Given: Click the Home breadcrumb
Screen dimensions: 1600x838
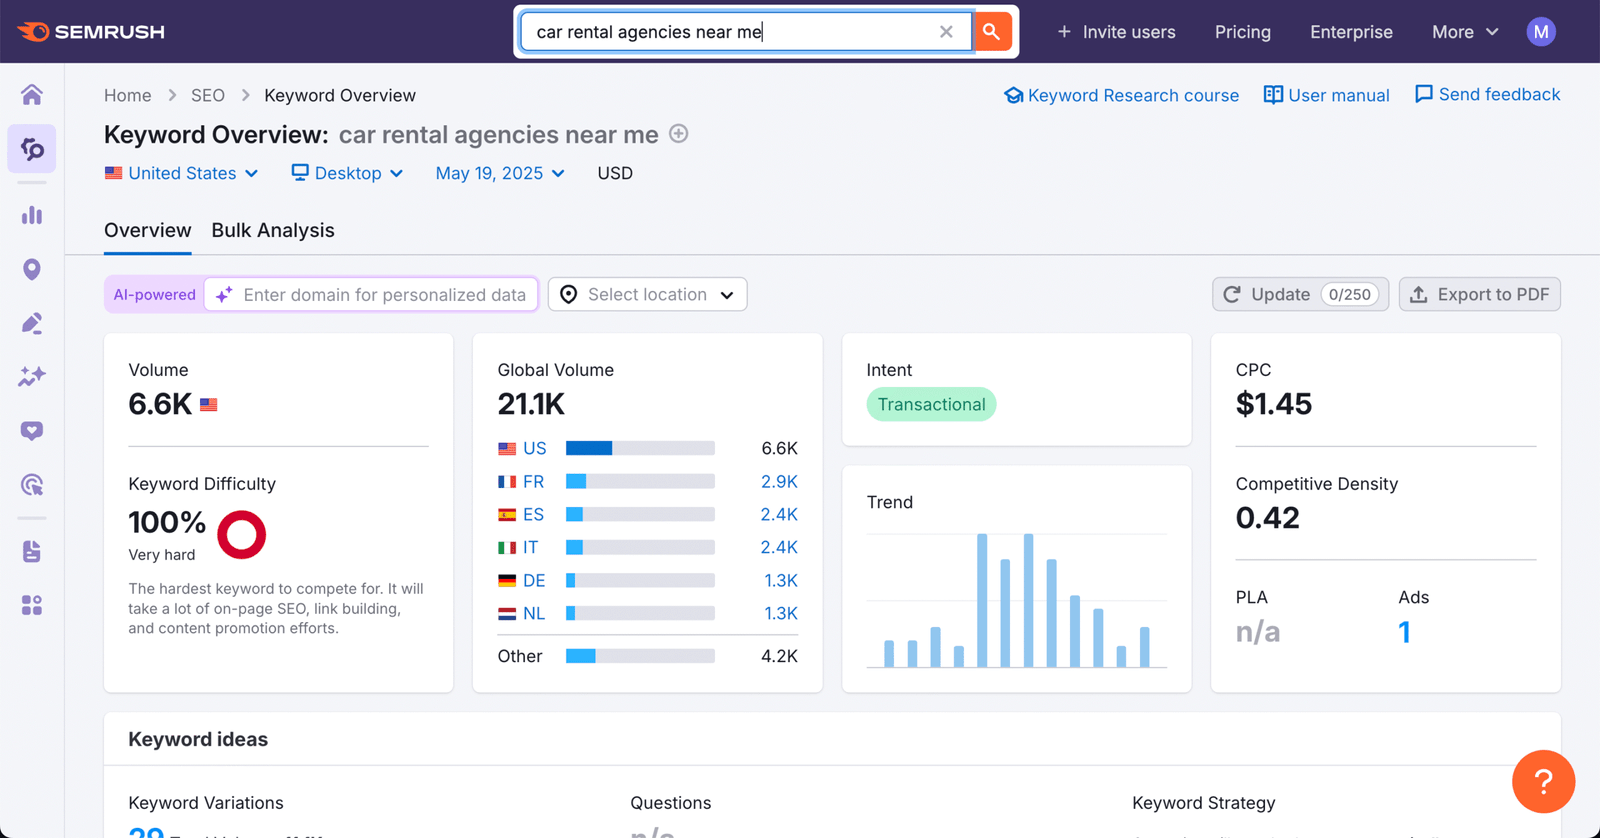Looking at the screenshot, I should click(x=128, y=95).
